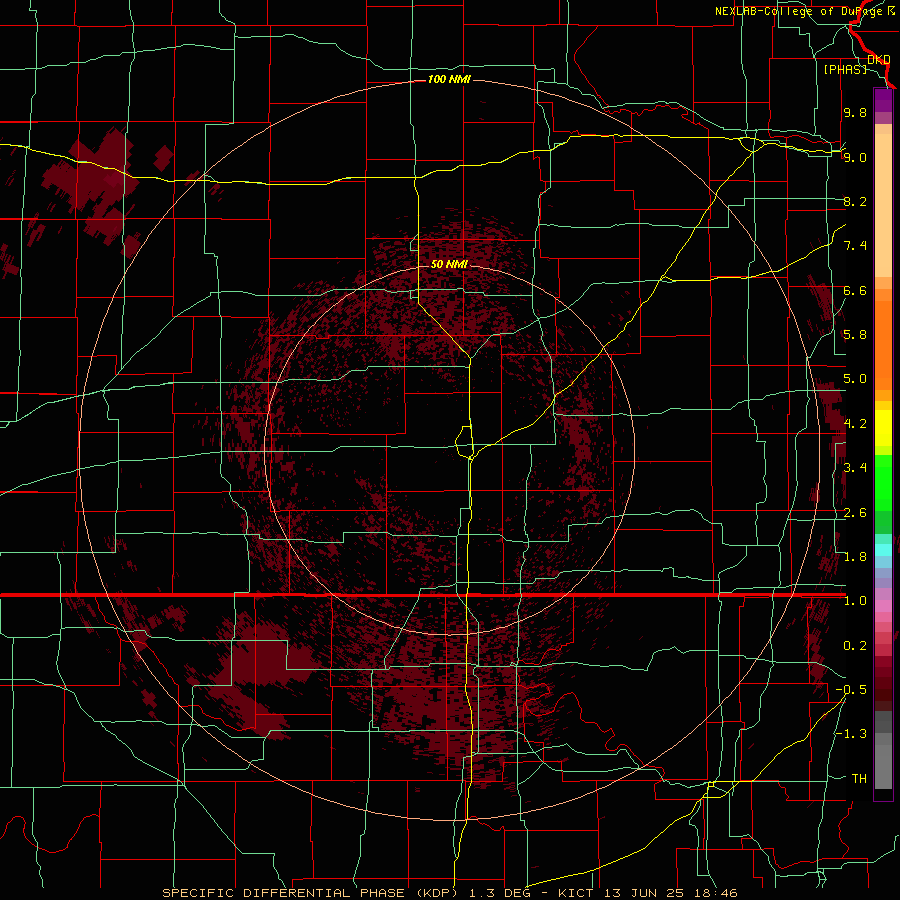Click the NEXLAB-College of DuPage label
This screenshot has height=900, width=900.
(798, 11)
